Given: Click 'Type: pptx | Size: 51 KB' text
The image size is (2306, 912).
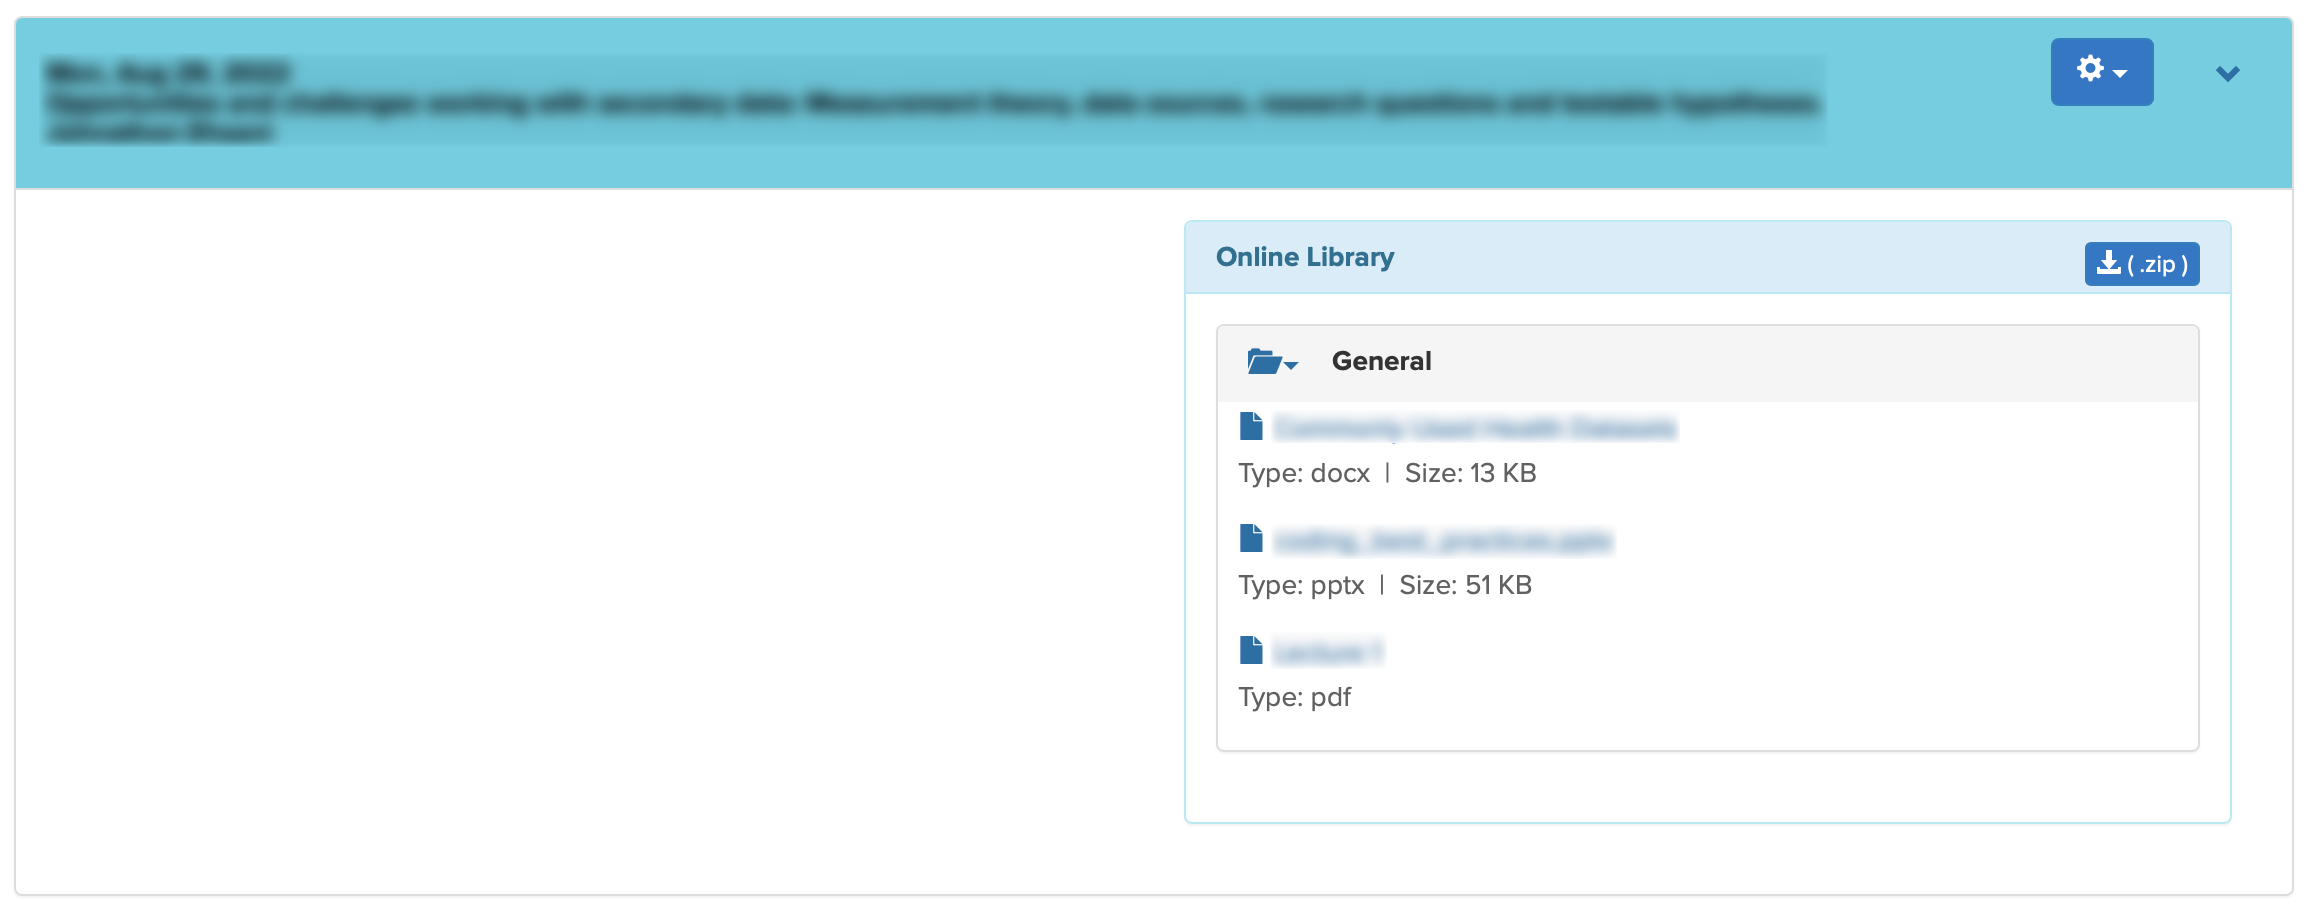Looking at the screenshot, I should (1385, 585).
